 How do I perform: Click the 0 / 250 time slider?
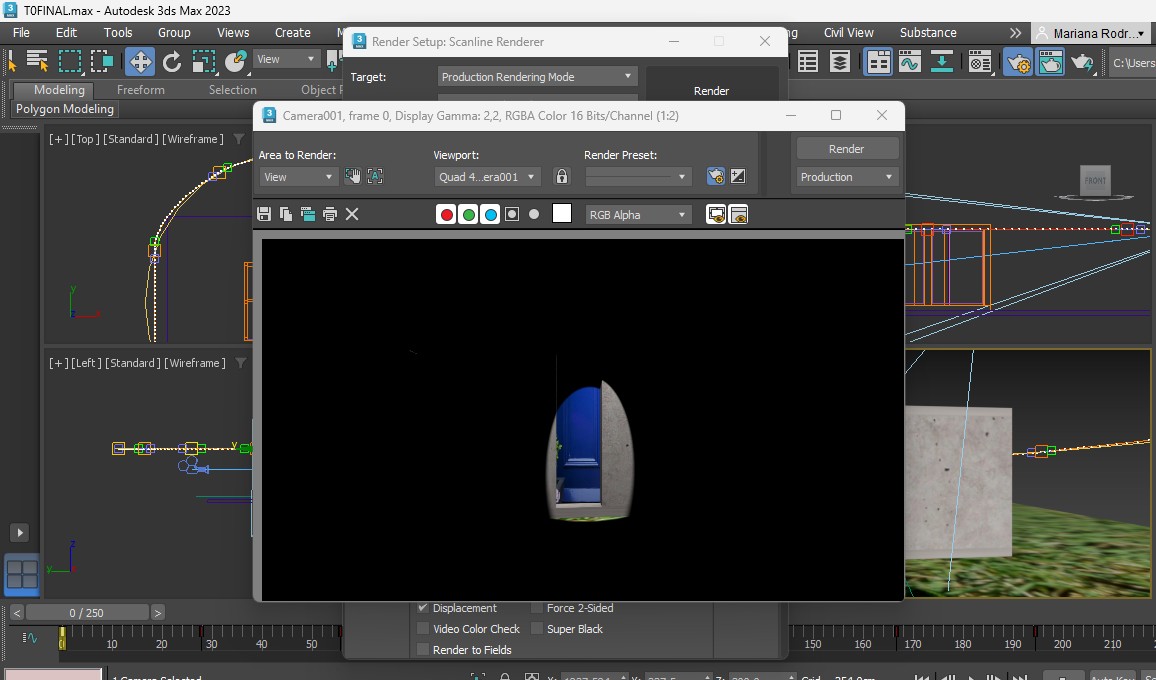[x=86, y=612]
